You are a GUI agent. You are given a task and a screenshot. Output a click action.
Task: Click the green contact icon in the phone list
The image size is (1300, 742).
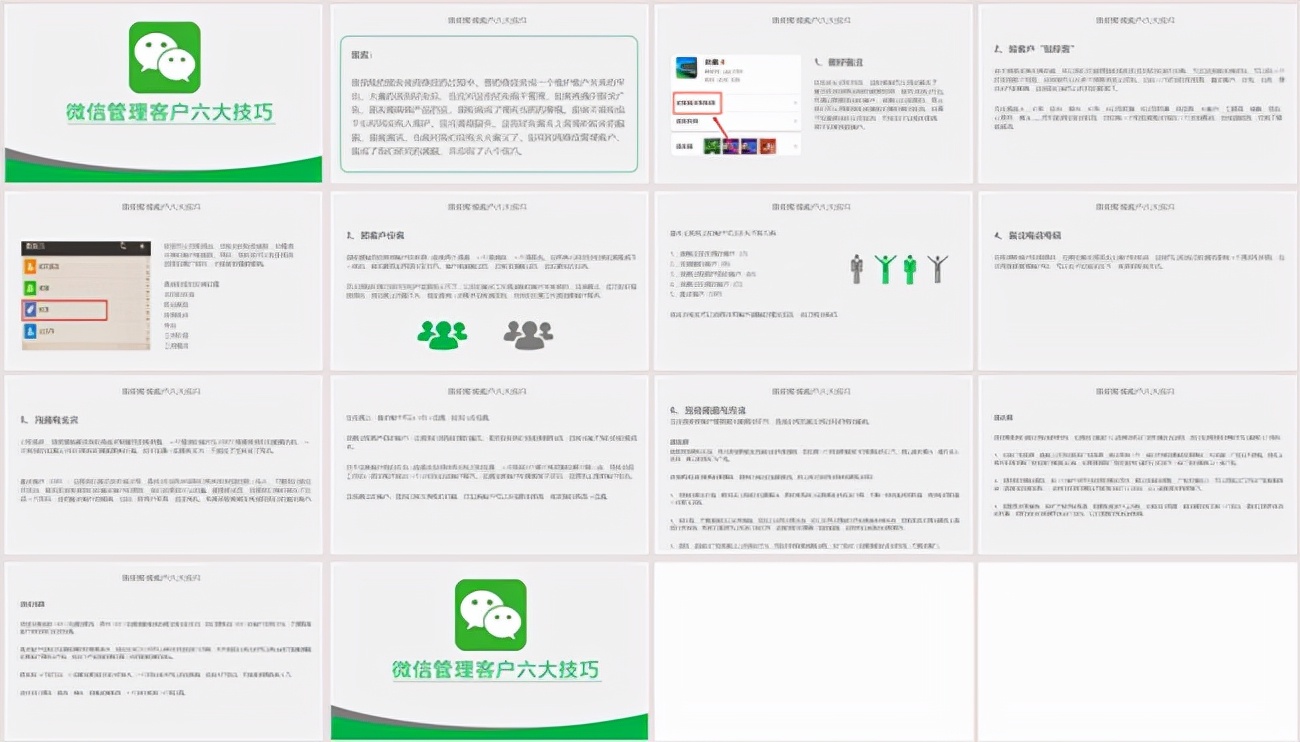pyautogui.click(x=30, y=288)
